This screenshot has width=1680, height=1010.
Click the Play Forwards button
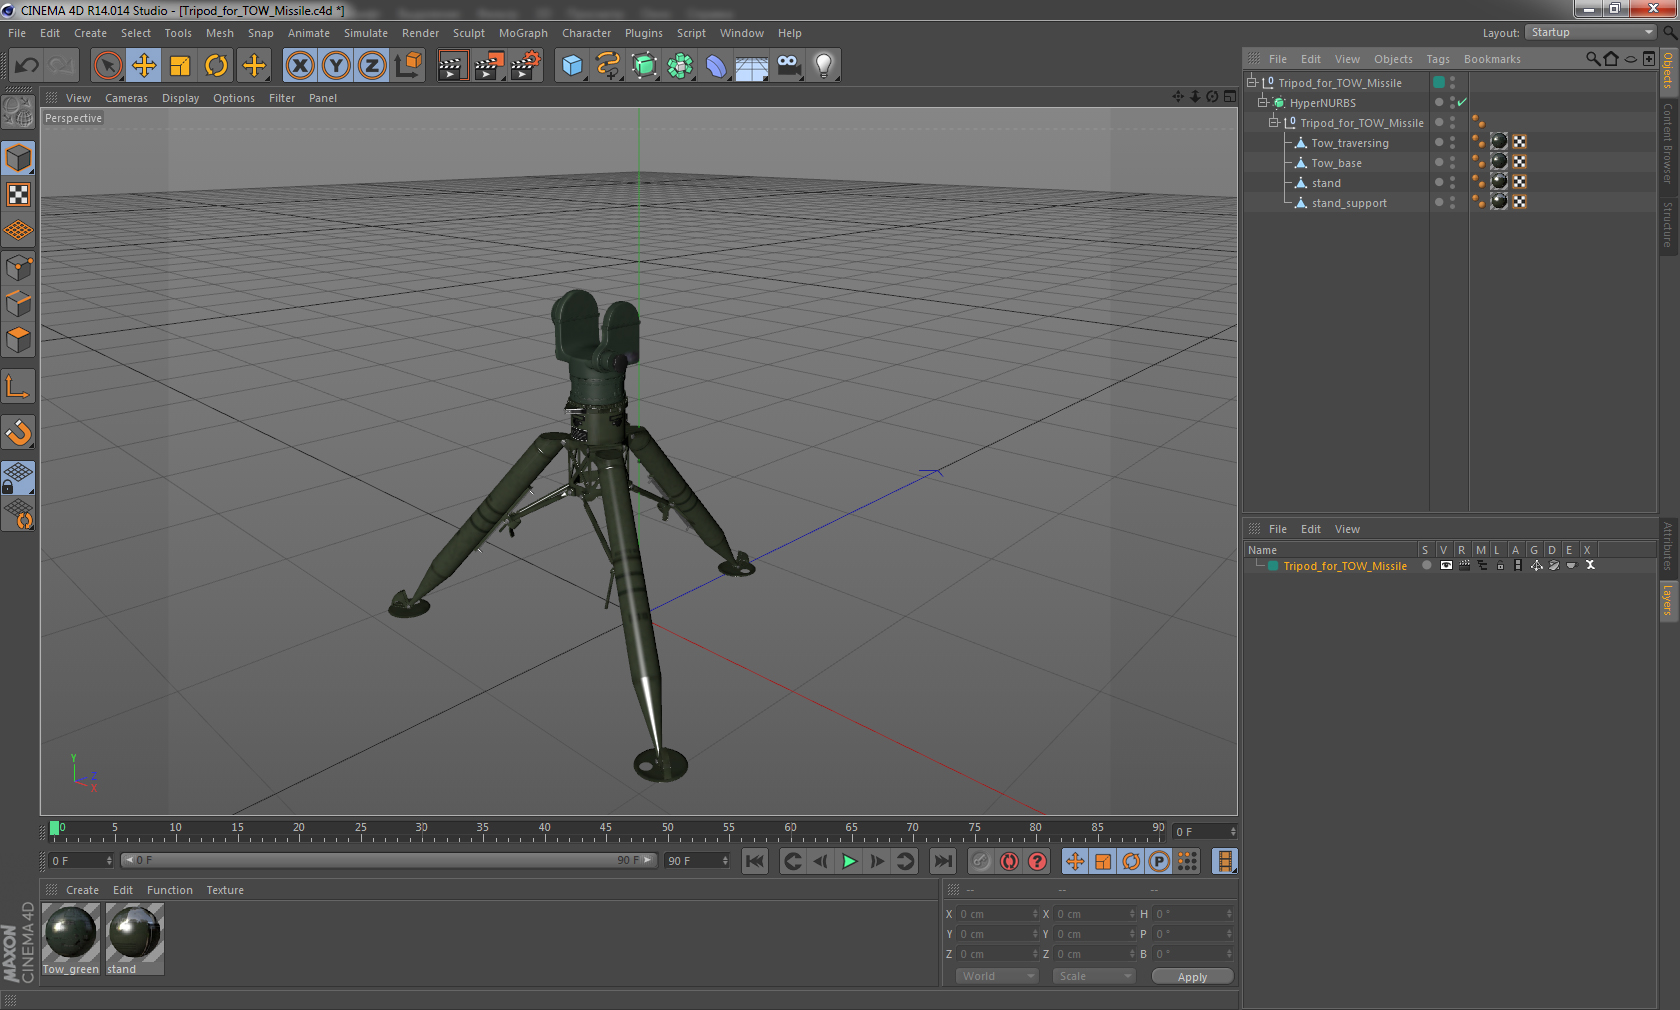pos(849,861)
